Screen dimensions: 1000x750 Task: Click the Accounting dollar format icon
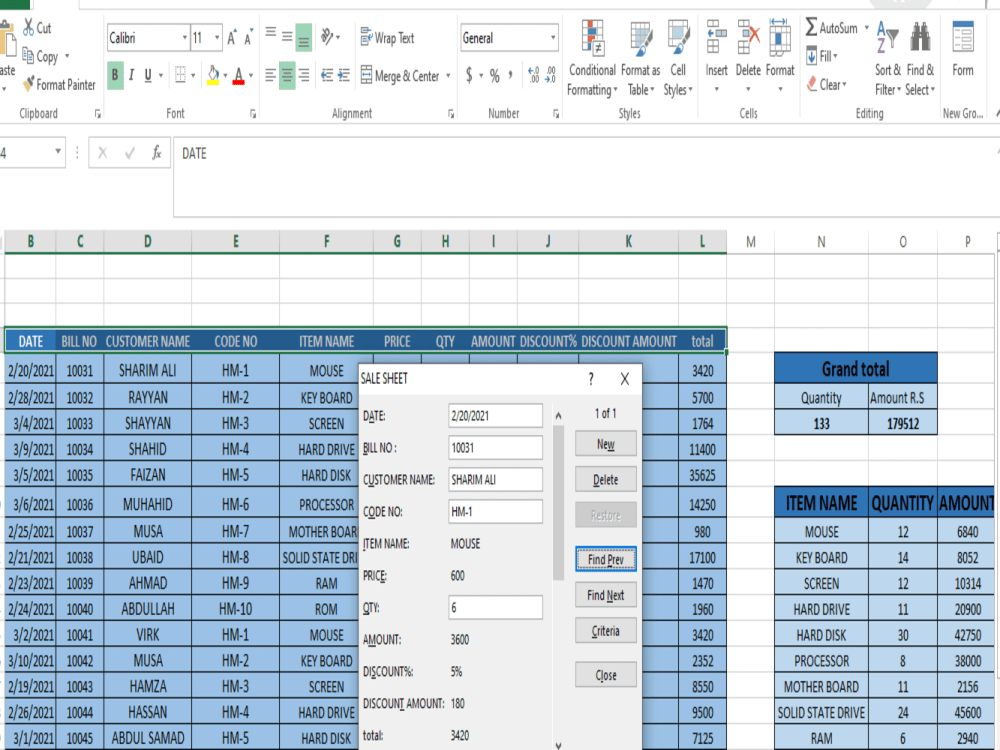click(469, 75)
